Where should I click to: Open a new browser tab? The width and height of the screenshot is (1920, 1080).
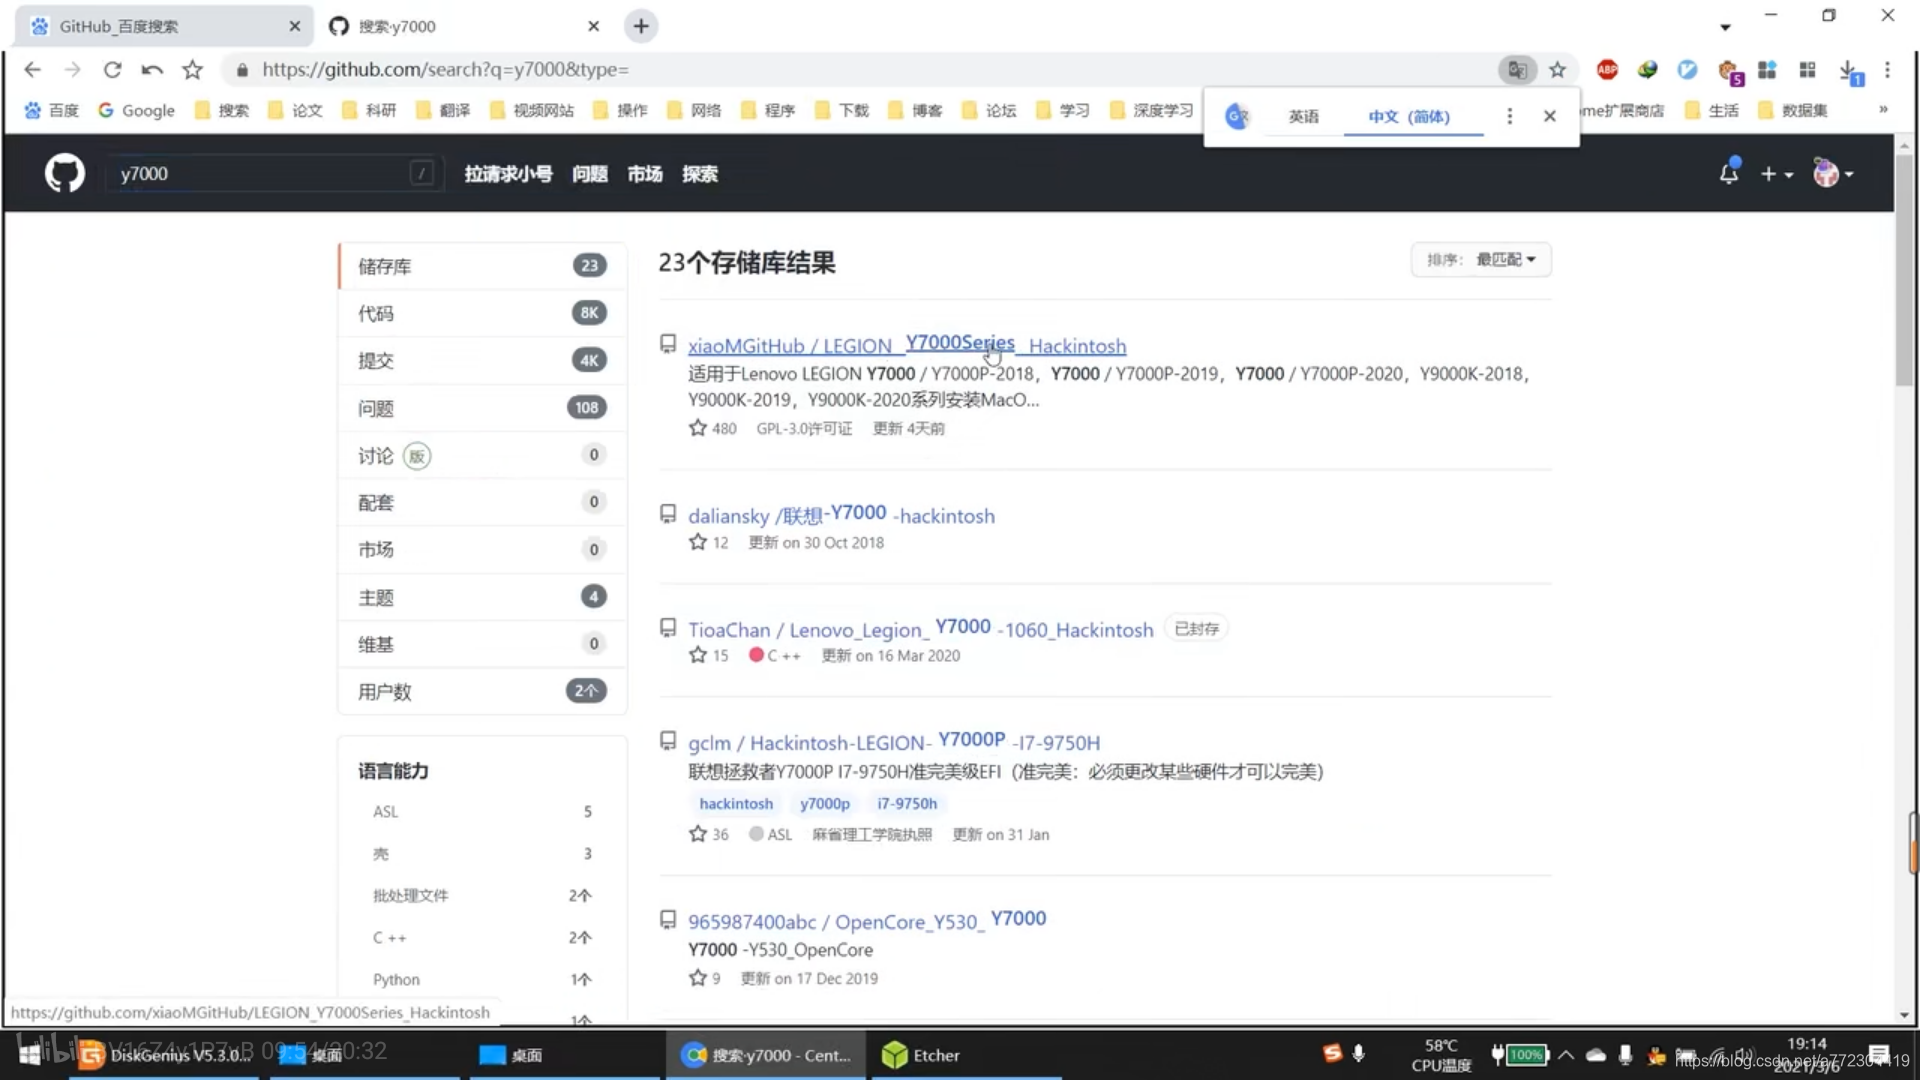[641, 26]
